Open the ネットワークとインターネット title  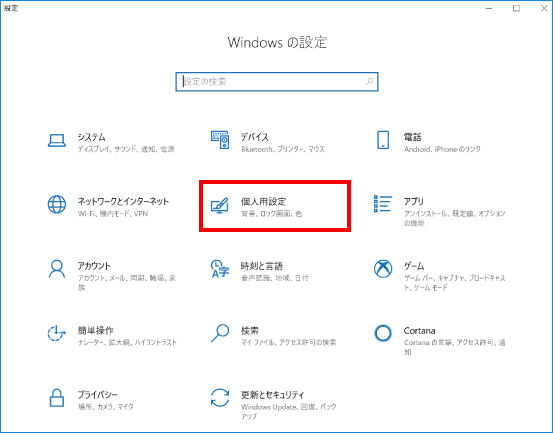pyautogui.click(x=123, y=201)
